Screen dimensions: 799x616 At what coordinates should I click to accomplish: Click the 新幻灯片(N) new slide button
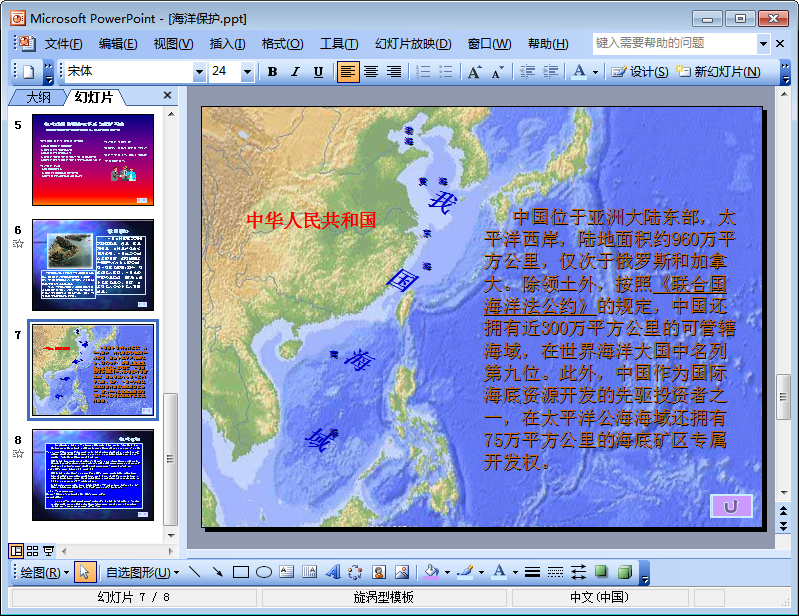[718, 72]
